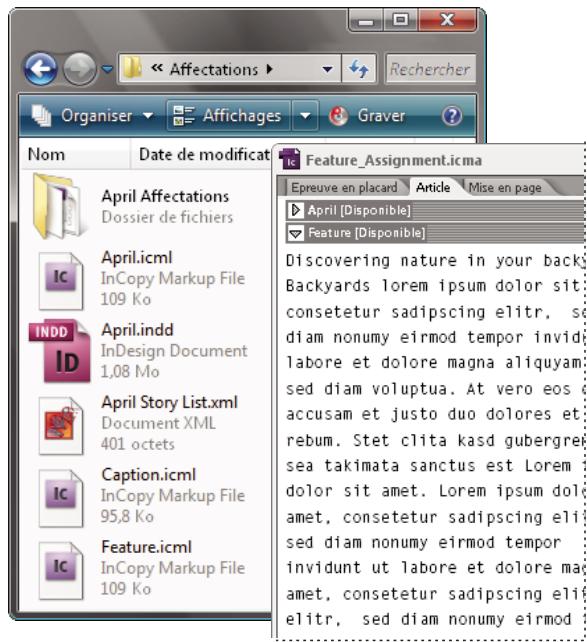This screenshot has width=587, height=642.
Task: Collapse the Feature [Disponible] story triangle
Action: pyautogui.click(x=295, y=233)
